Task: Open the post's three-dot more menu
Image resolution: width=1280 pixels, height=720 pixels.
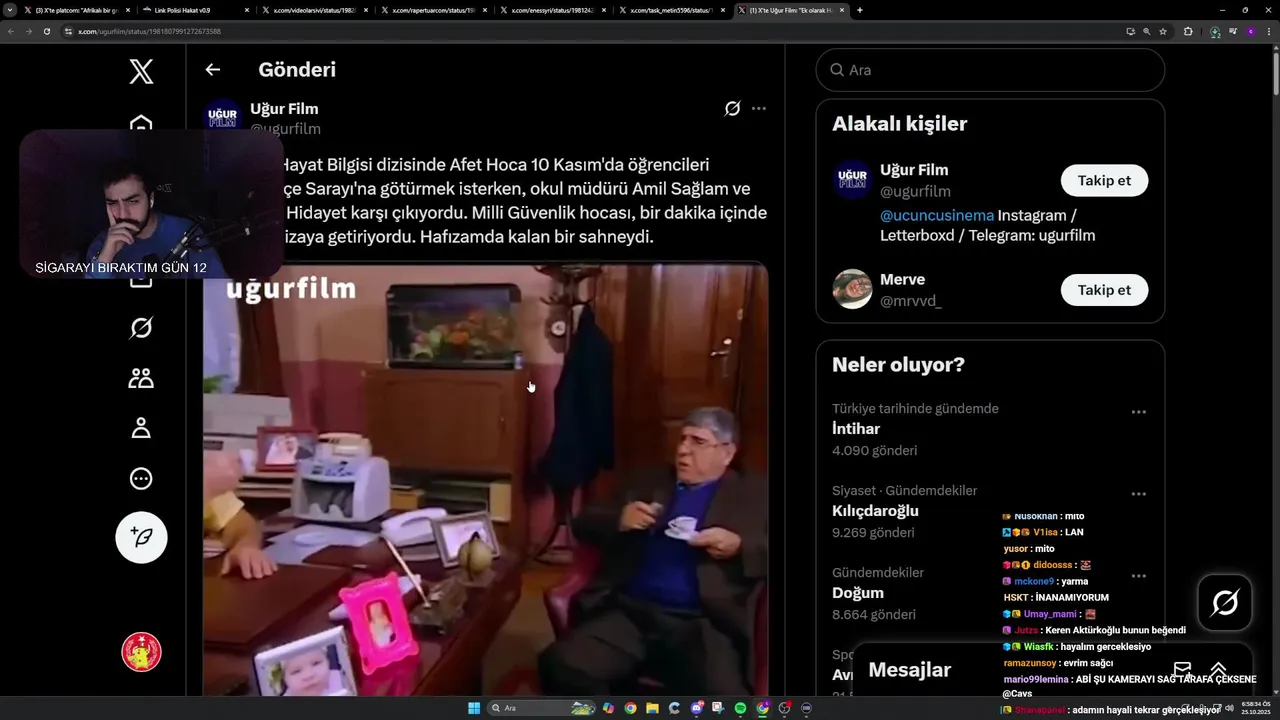Action: pos(759,108)
